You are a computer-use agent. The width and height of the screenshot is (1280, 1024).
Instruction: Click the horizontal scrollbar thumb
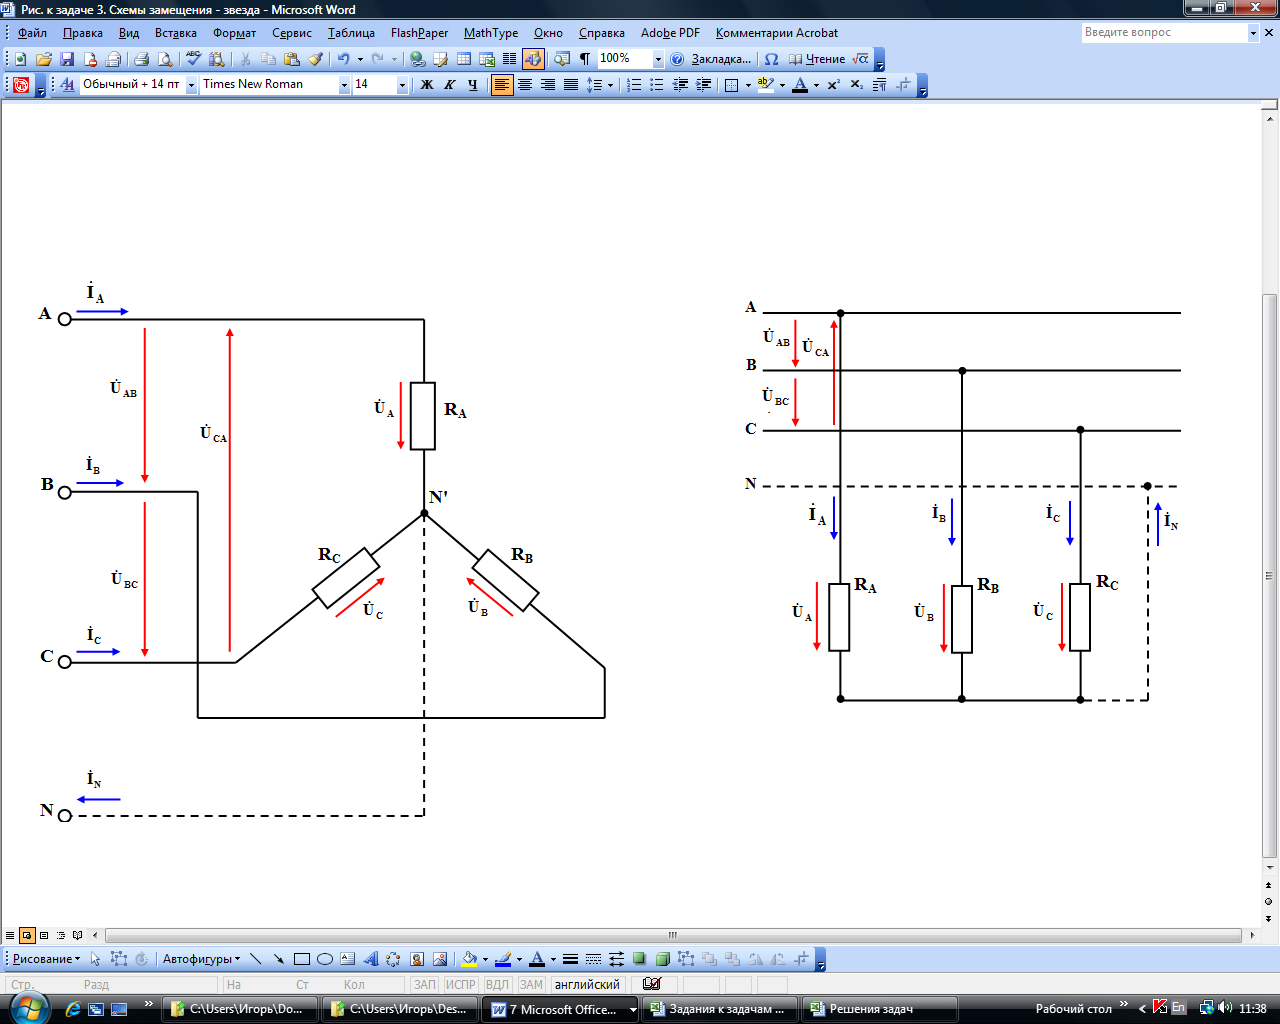pos(673,936)
